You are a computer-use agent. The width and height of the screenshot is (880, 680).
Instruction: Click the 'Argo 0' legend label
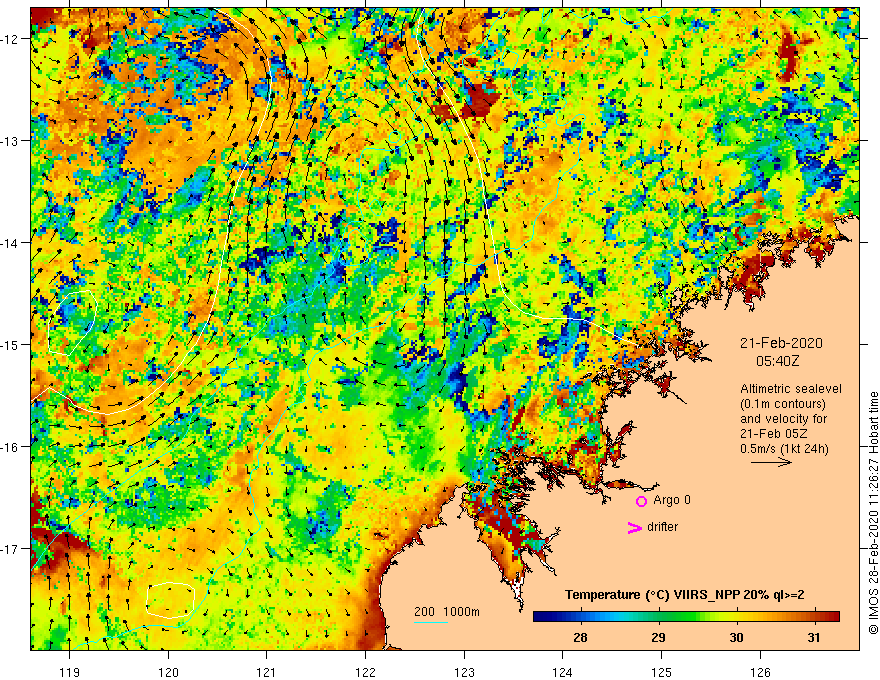[672, 500]
